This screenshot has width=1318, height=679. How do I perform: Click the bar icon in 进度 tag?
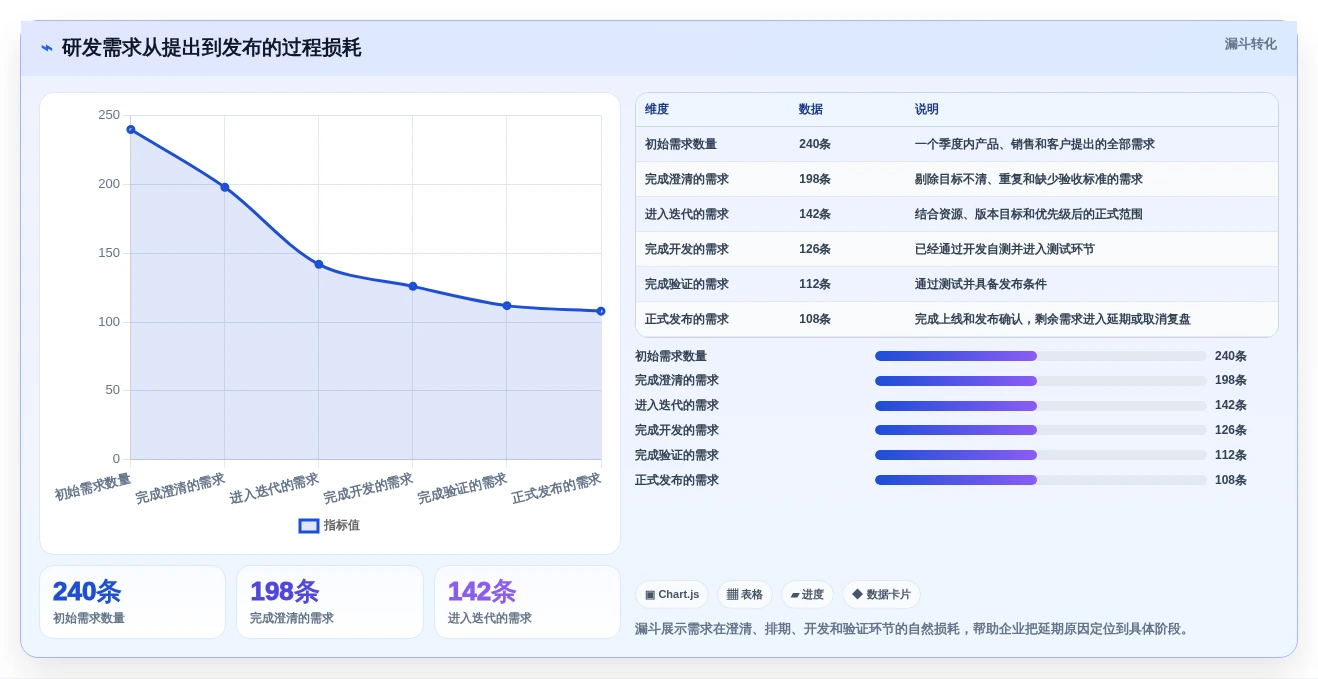795,594
